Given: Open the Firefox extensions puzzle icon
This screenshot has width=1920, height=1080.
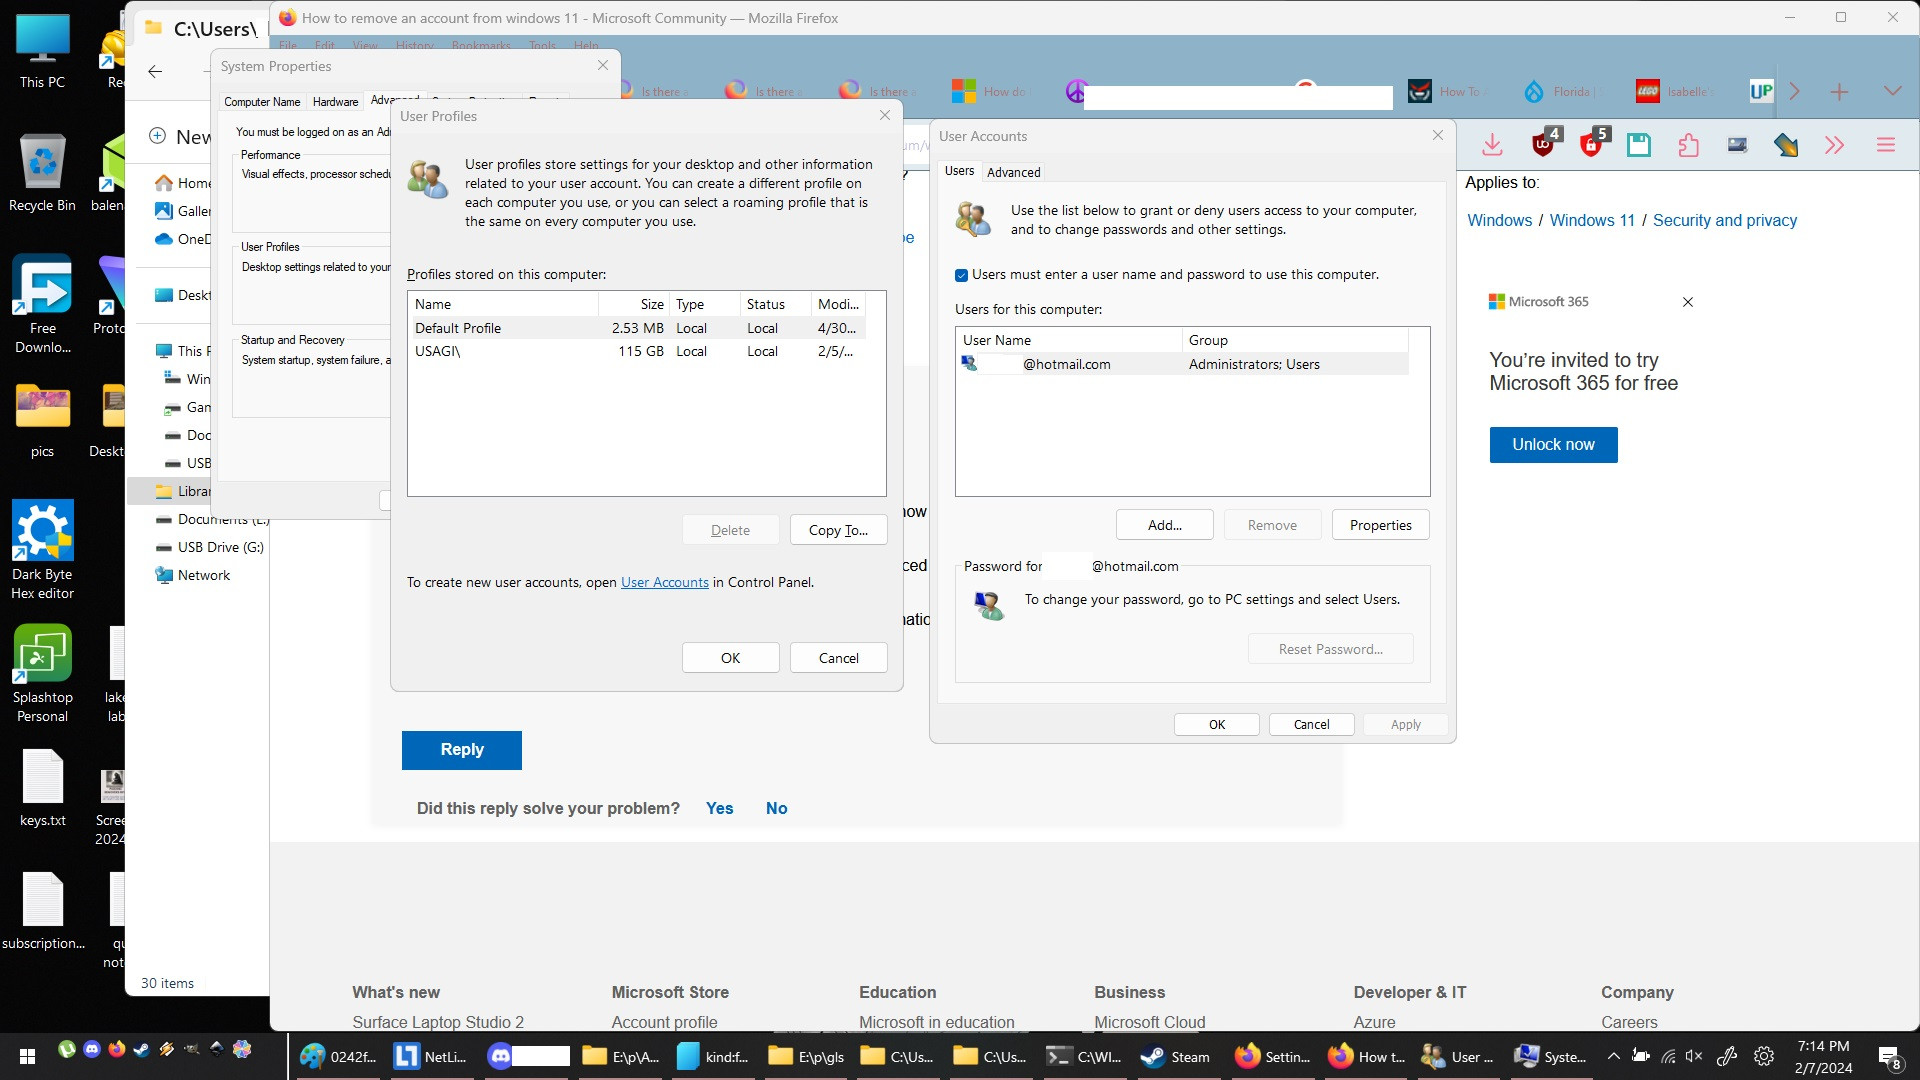Looking at the screenshot, I should click(x=1689, y=145).
